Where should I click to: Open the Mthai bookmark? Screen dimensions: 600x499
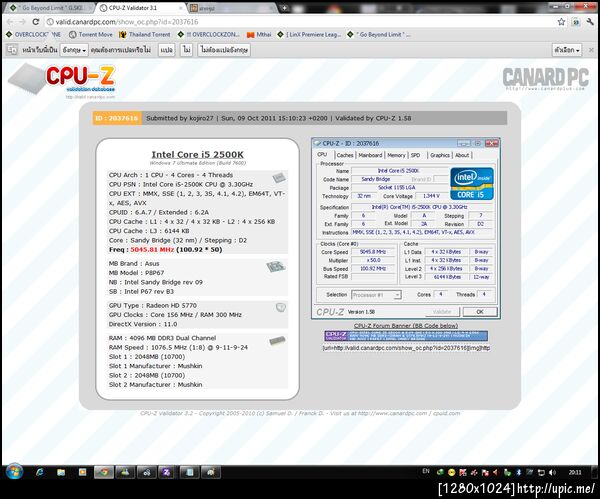[259, 34]
